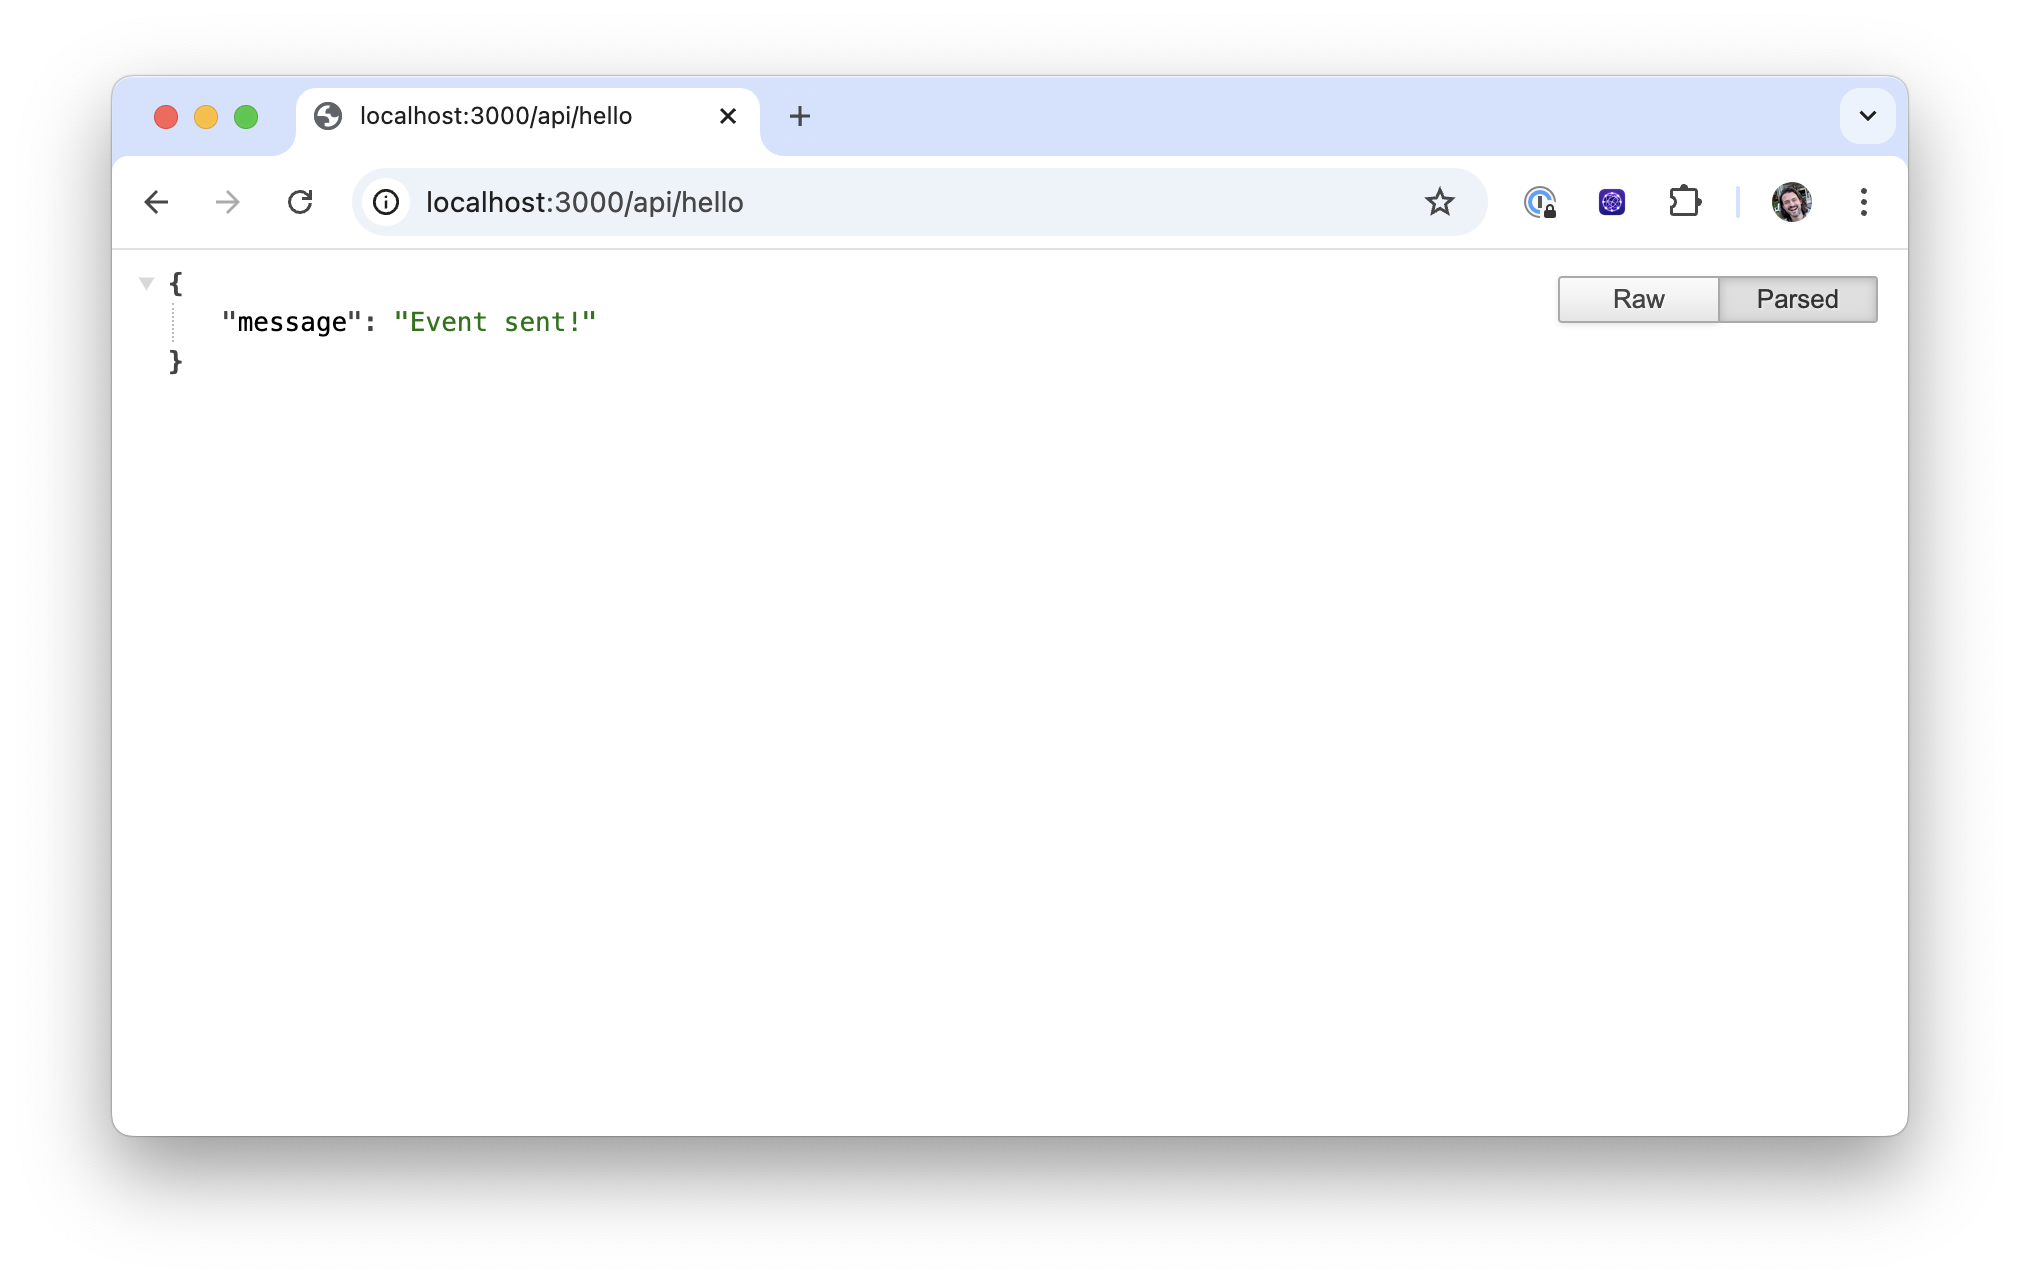This screenshot has width=2020, height=1284.
Task: Open the tab search dropdown chevron
Action: click(x=1867, y=116)
